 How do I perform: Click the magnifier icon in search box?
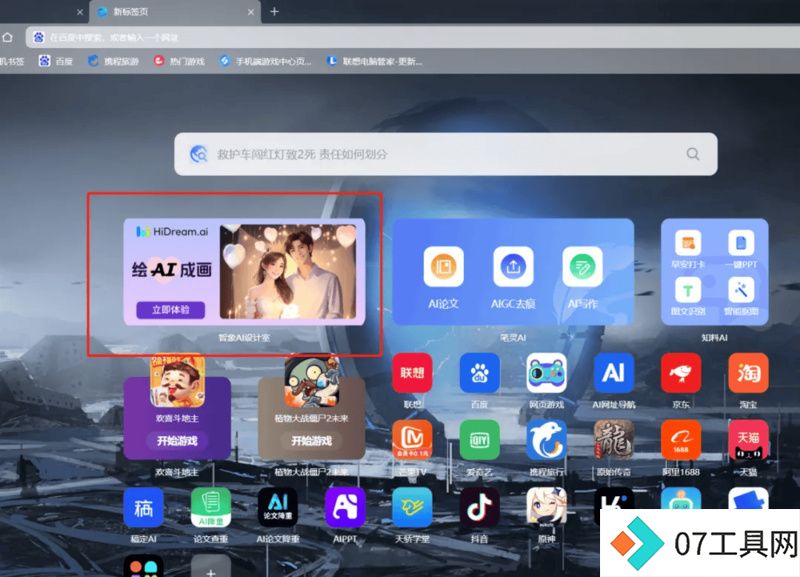point(692,154)
